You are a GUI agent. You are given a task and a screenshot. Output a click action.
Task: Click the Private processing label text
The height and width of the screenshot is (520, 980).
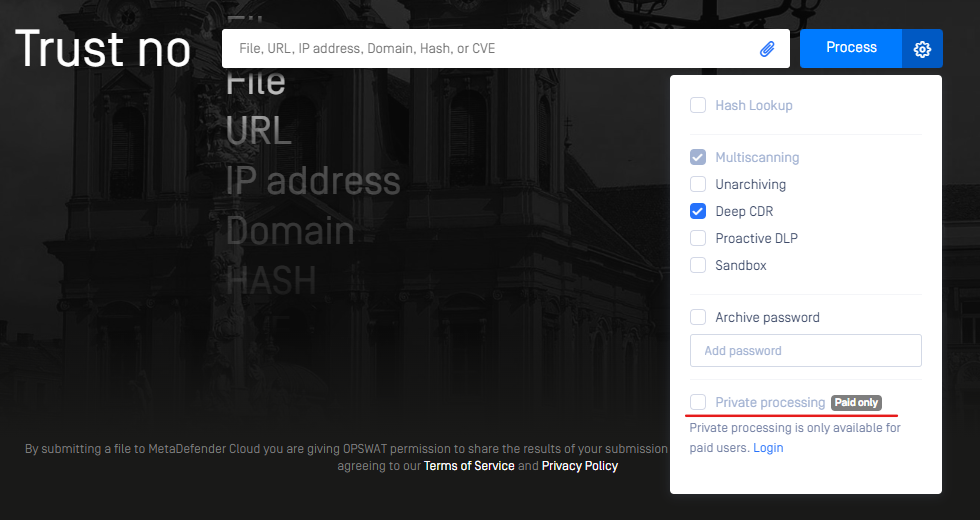770,402
